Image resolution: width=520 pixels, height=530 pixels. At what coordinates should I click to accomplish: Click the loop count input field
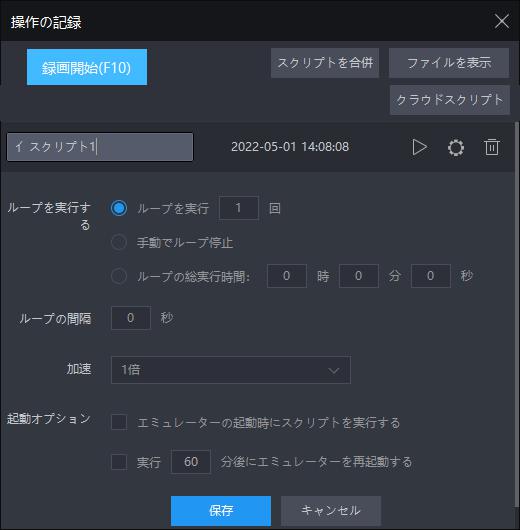point(239,208)
